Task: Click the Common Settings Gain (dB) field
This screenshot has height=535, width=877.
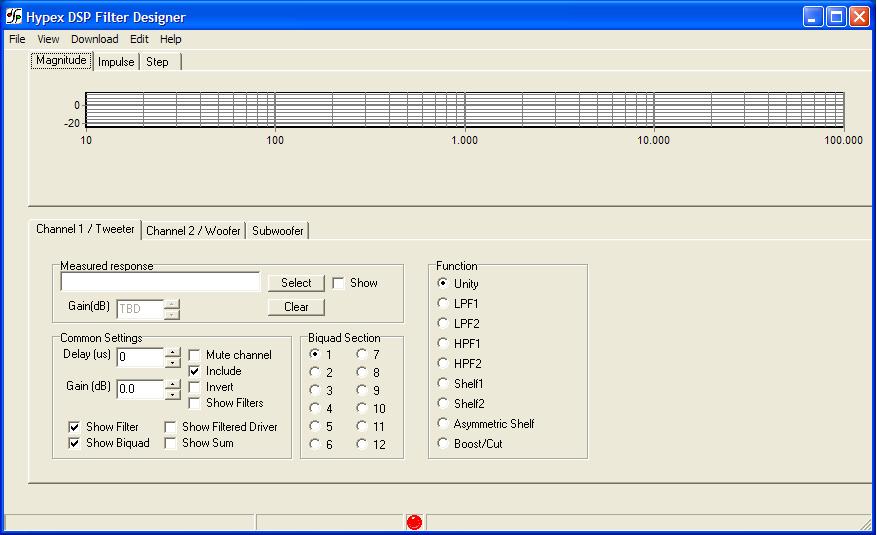Action: pyautogui.click(x=140, y=389)
